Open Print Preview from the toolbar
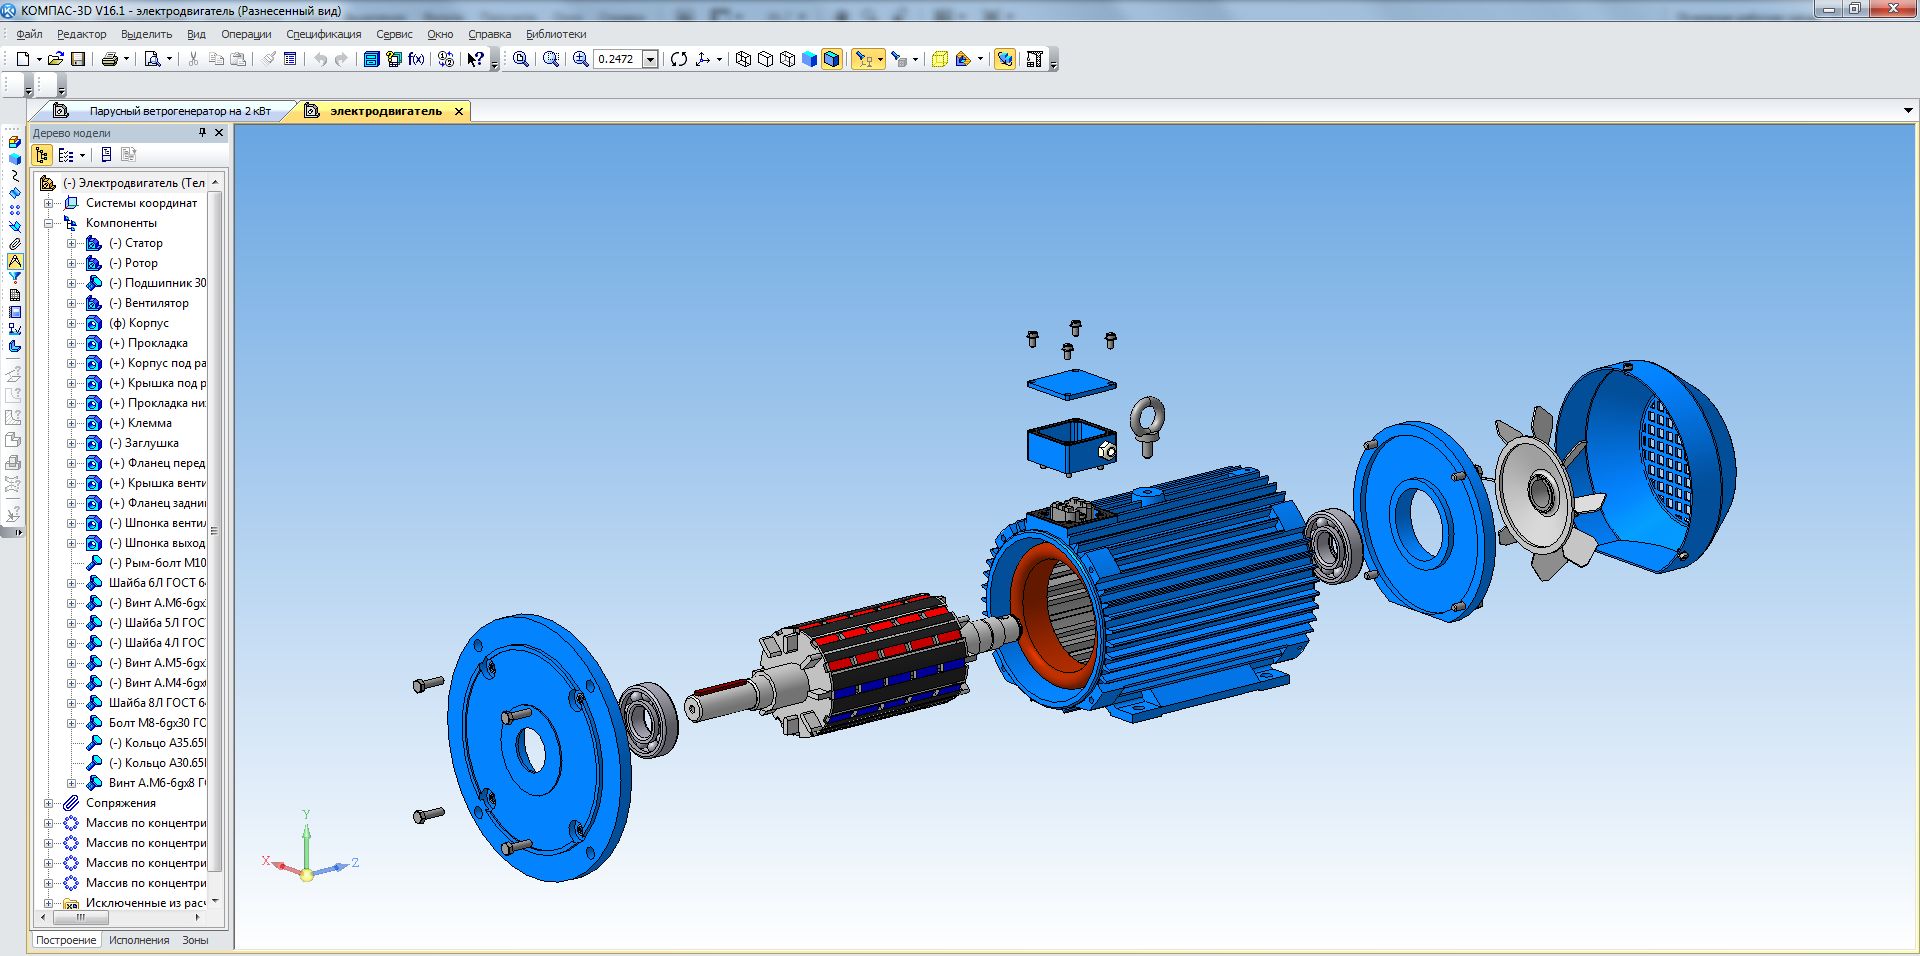1920x956 pixels. tap(152, 59)
